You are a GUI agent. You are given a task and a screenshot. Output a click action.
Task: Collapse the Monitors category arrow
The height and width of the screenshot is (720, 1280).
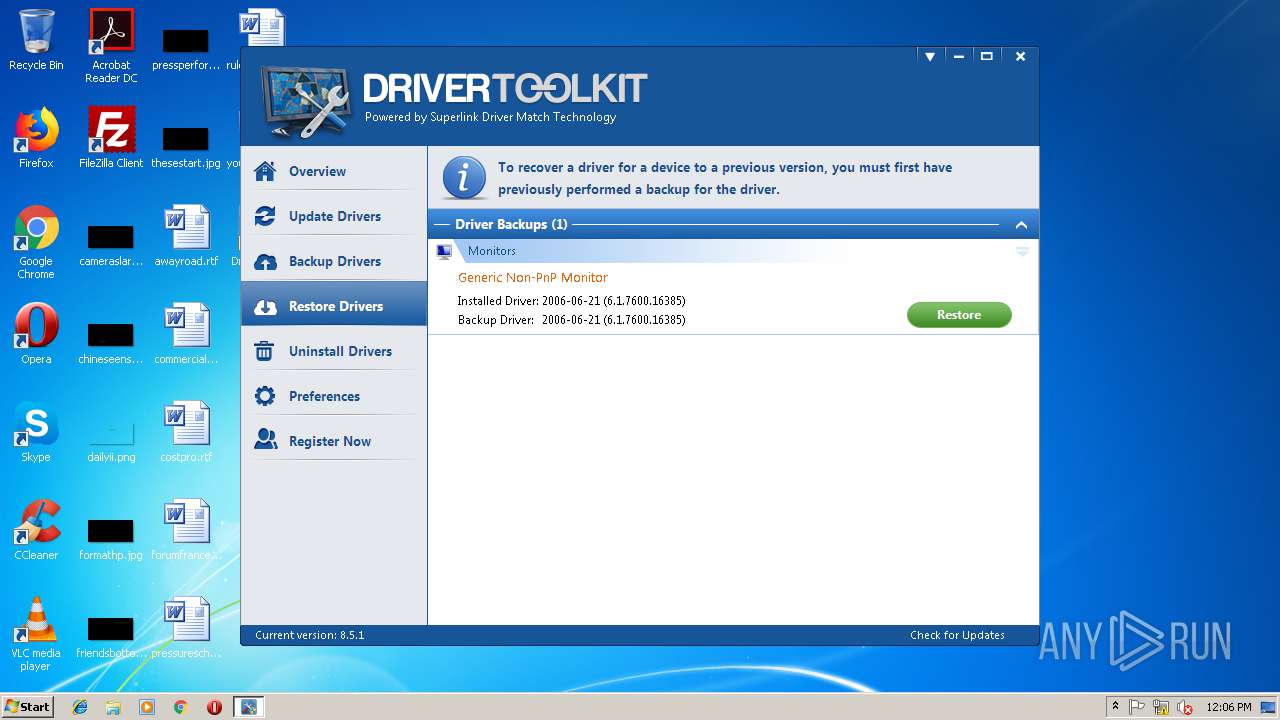[1022, 252]
